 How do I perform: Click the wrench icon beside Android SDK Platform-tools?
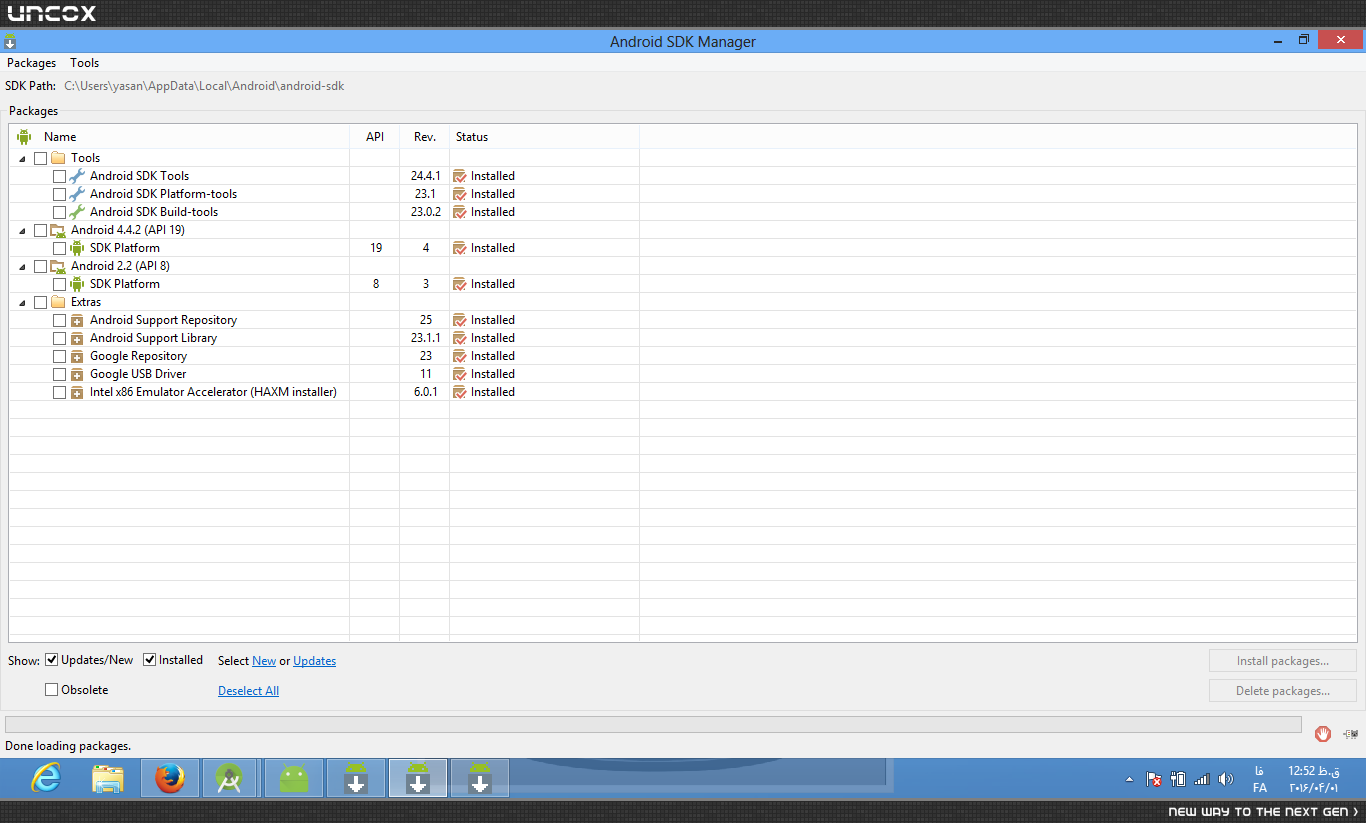[x=77, y=194]
